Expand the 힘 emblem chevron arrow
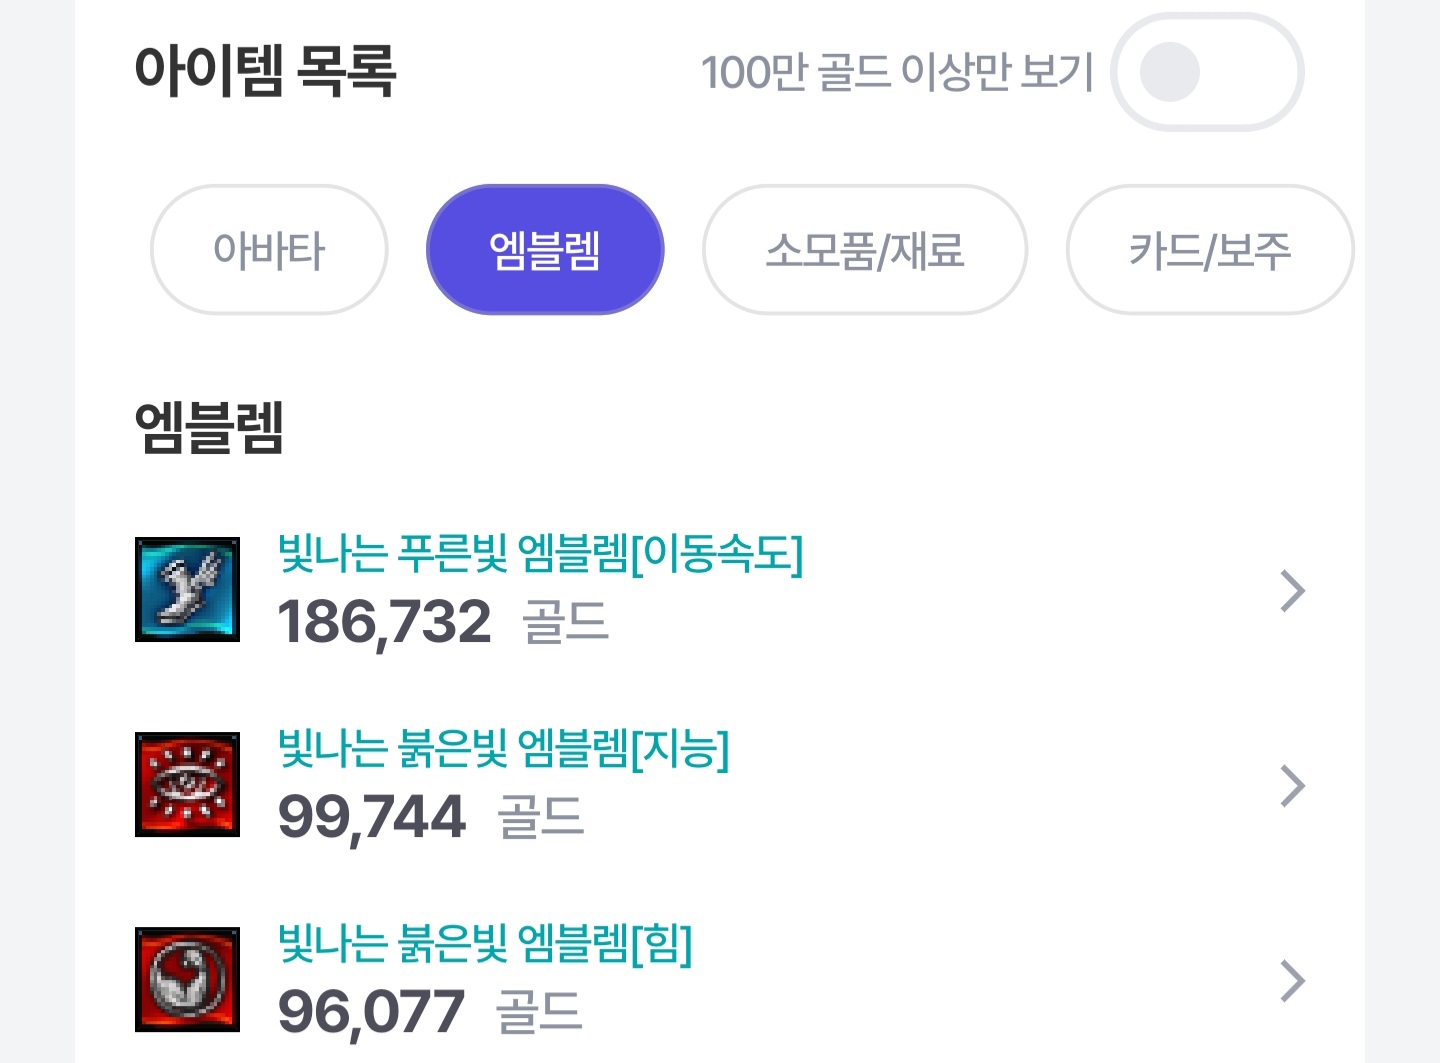The width and height of the screenshot is (1440, 1063). coord(1293,981)
